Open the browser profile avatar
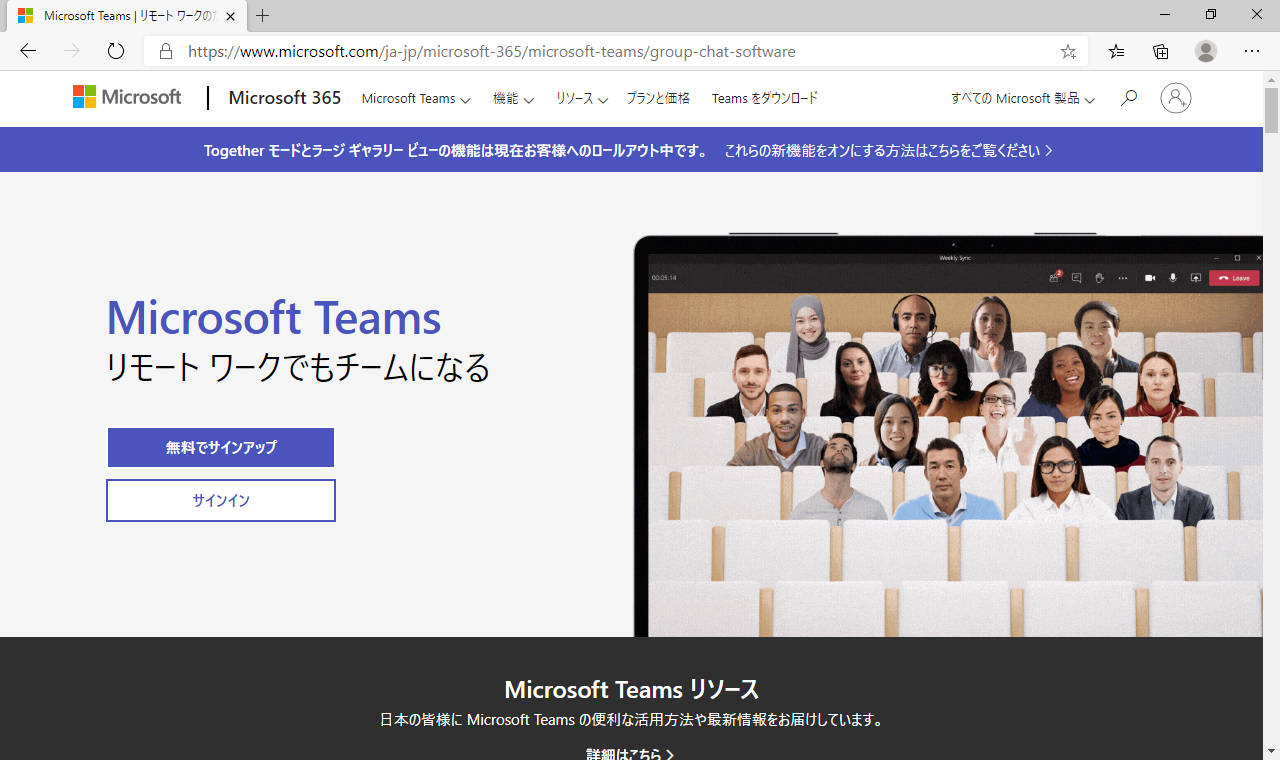Viewport: 1280px width, 760px height. 1206,52
